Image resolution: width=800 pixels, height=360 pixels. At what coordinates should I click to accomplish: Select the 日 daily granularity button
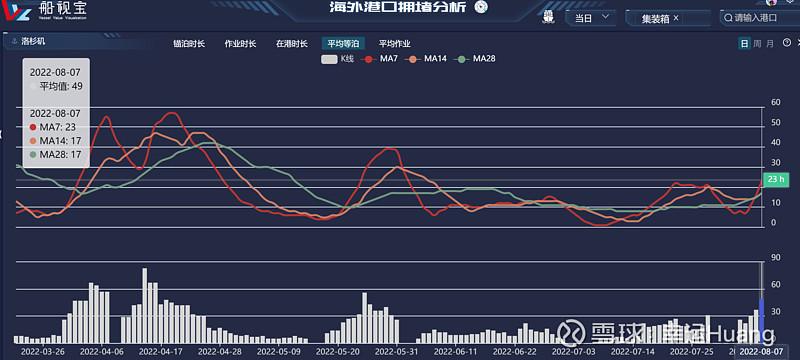[744, 44]
